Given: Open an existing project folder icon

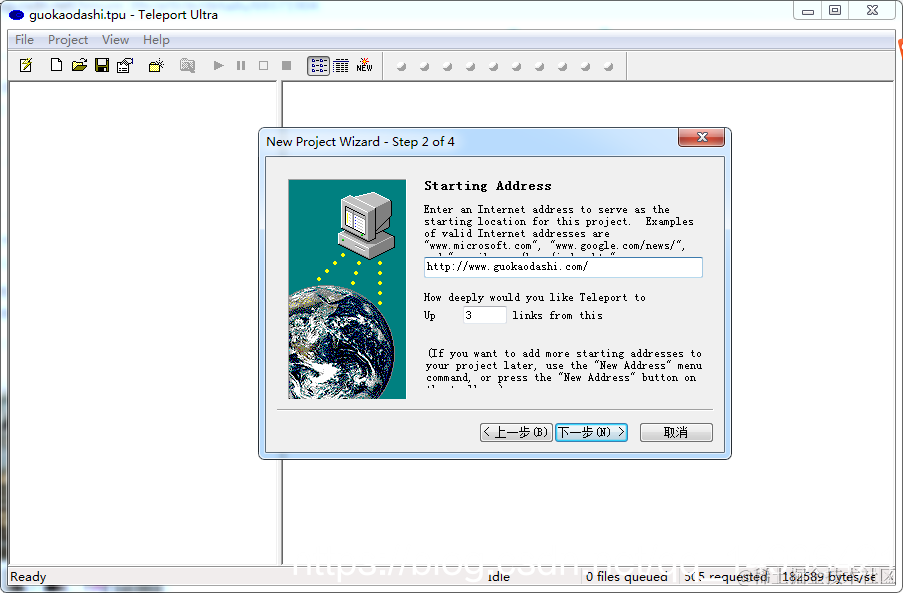Looking at the screenshot, I should (x=79, y=65).
